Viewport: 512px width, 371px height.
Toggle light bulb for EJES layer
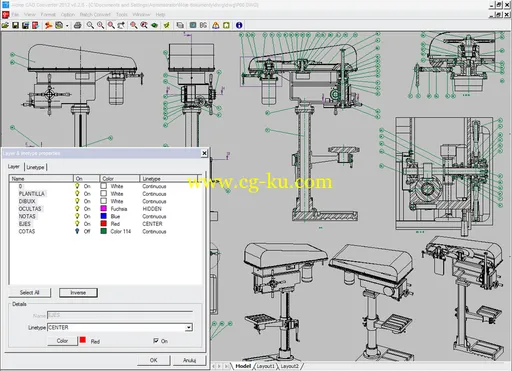click(x=77, y=224)
